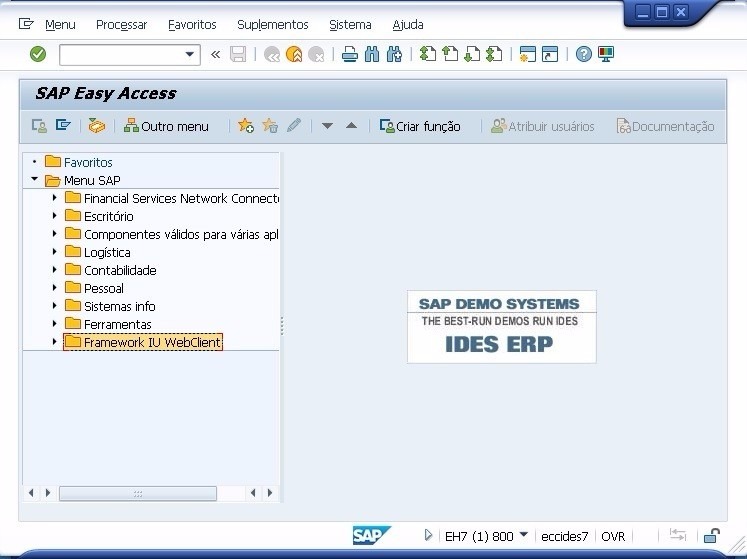Click the Last Page icon
This screenshot has width=747, height=559.
[x=494, y=54]
